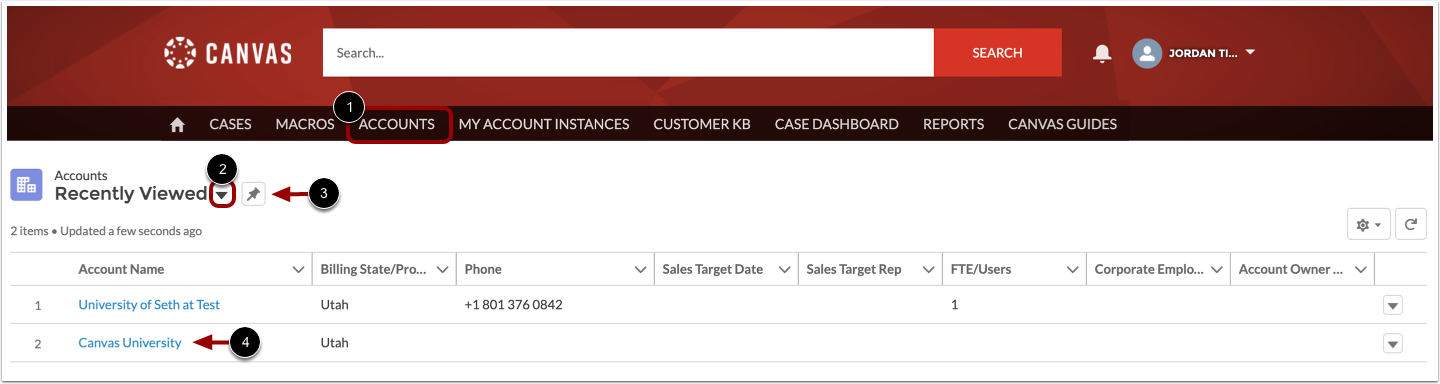Open Jordan user profile menu arrow
1440x384 pixels.
1250,53
